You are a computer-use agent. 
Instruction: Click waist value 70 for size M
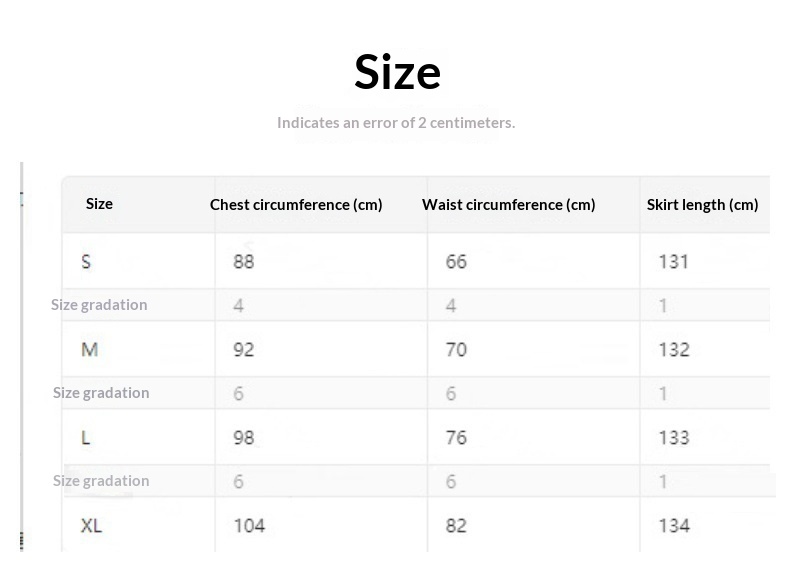point(456,350)
